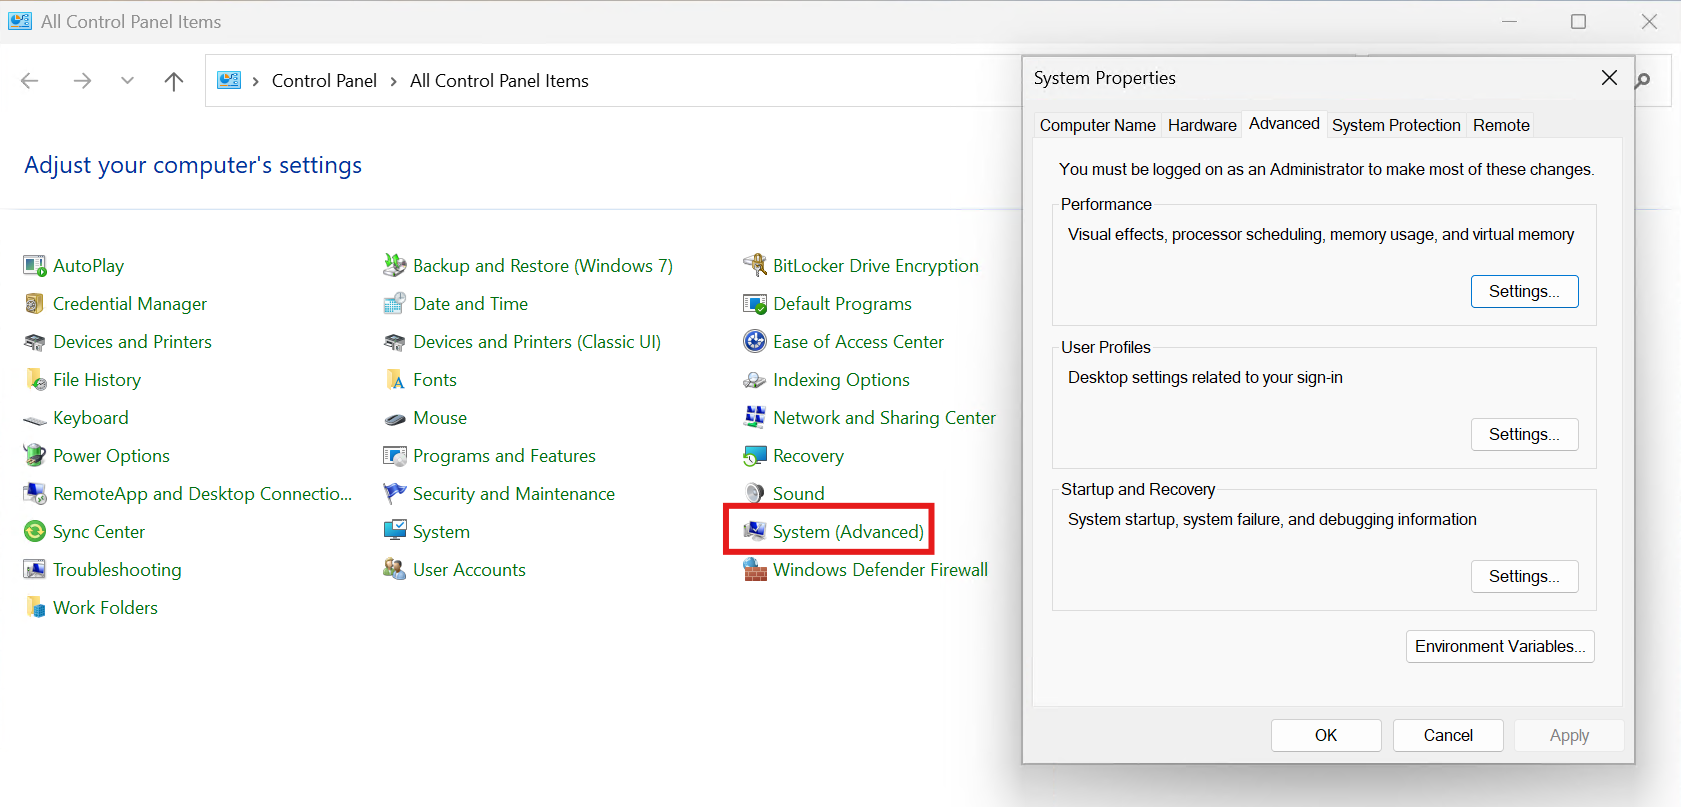1681x807 pixels.
Task: Click the File History icon
Action: [x=35, y=380]
